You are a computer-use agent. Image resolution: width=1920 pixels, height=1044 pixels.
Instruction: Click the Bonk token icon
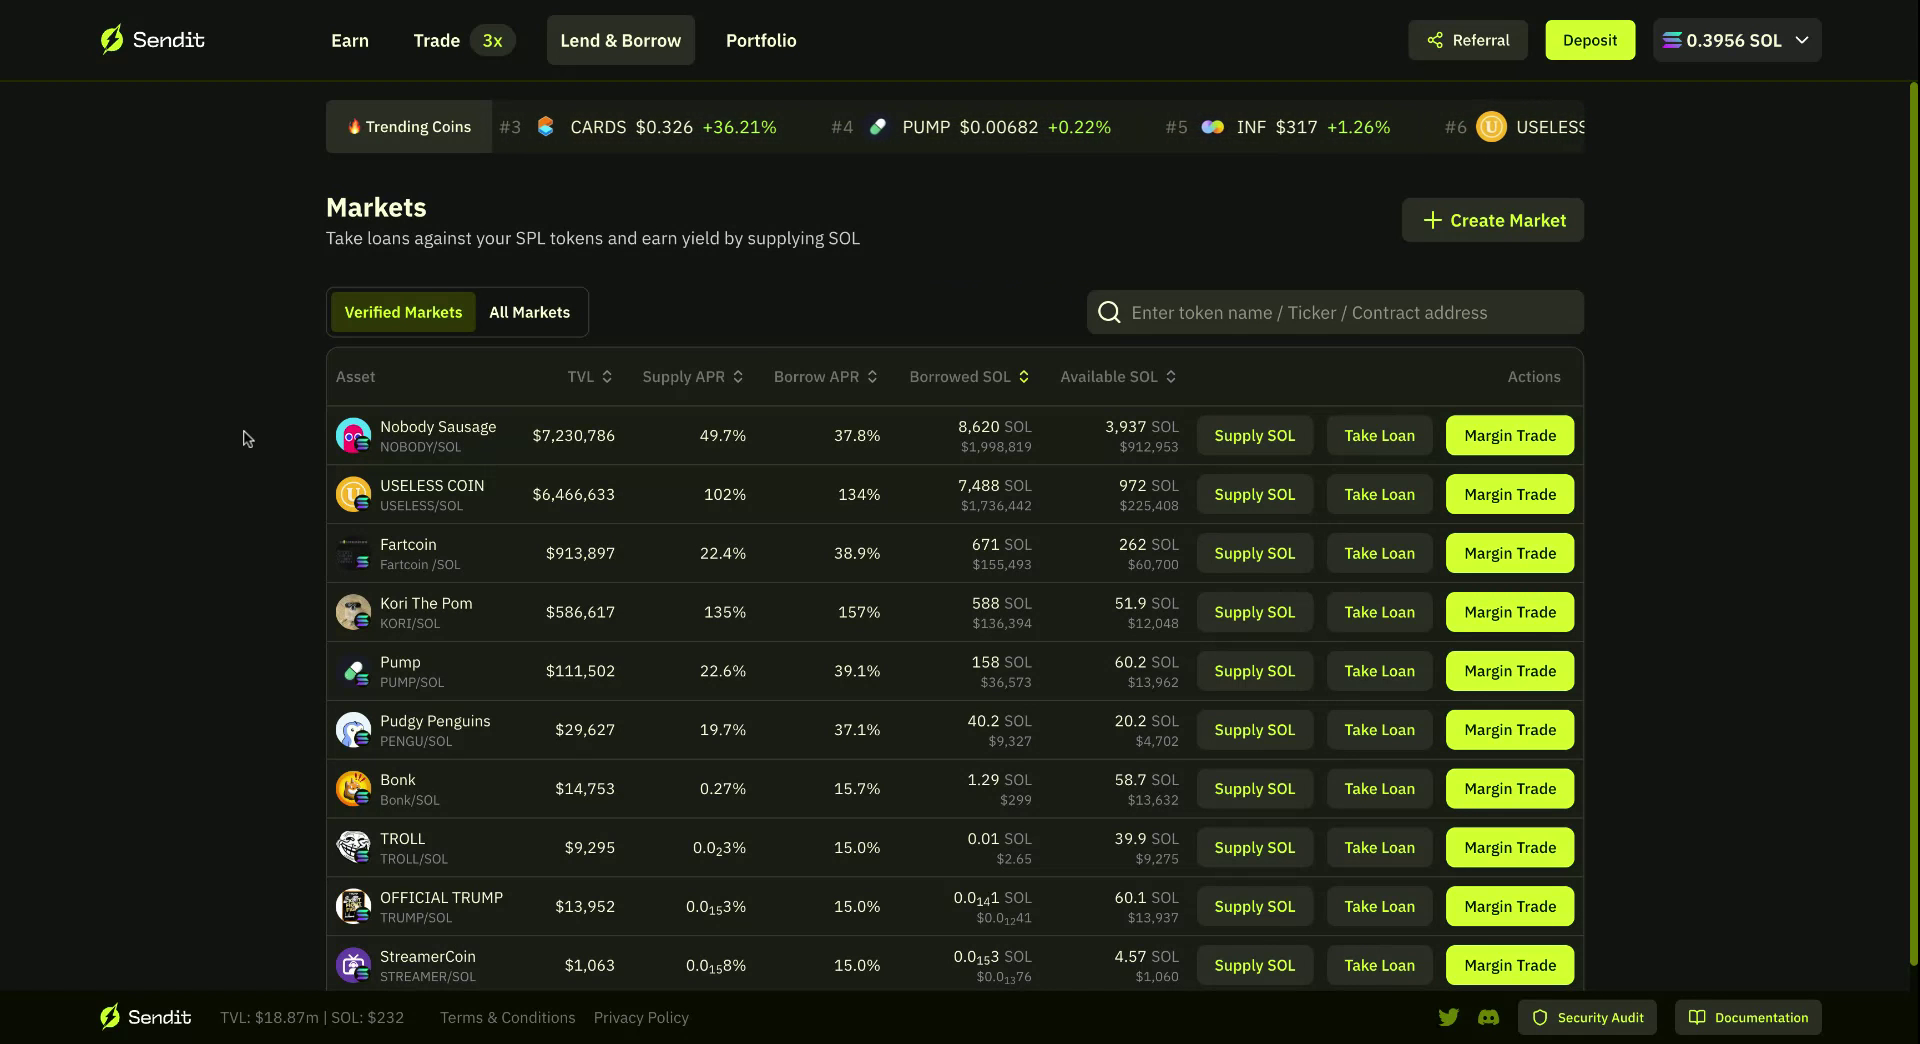tap(353, 789)
